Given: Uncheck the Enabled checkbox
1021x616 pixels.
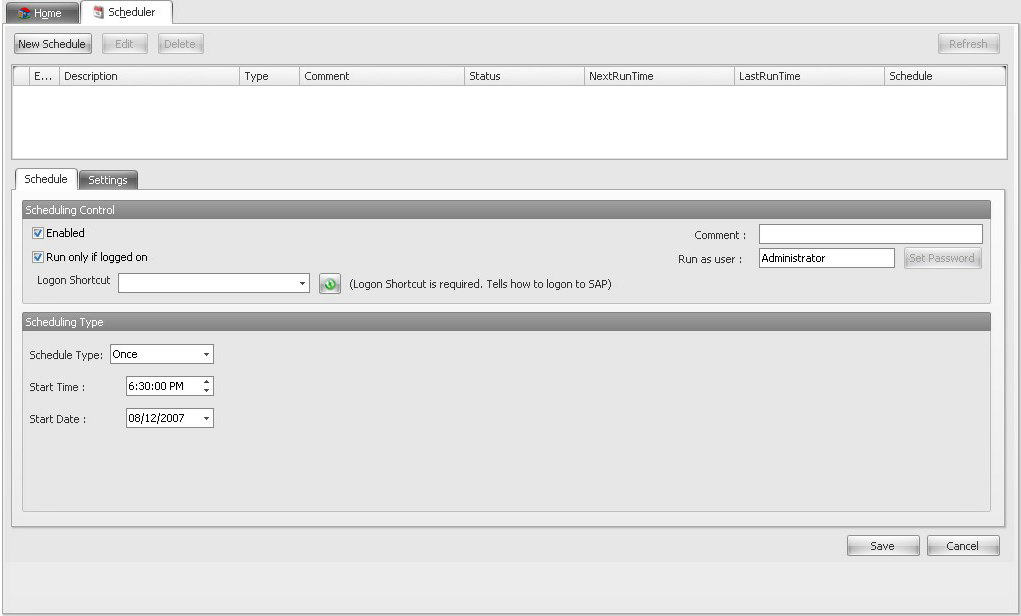Looking at the screenshot, I should [38, 233].
